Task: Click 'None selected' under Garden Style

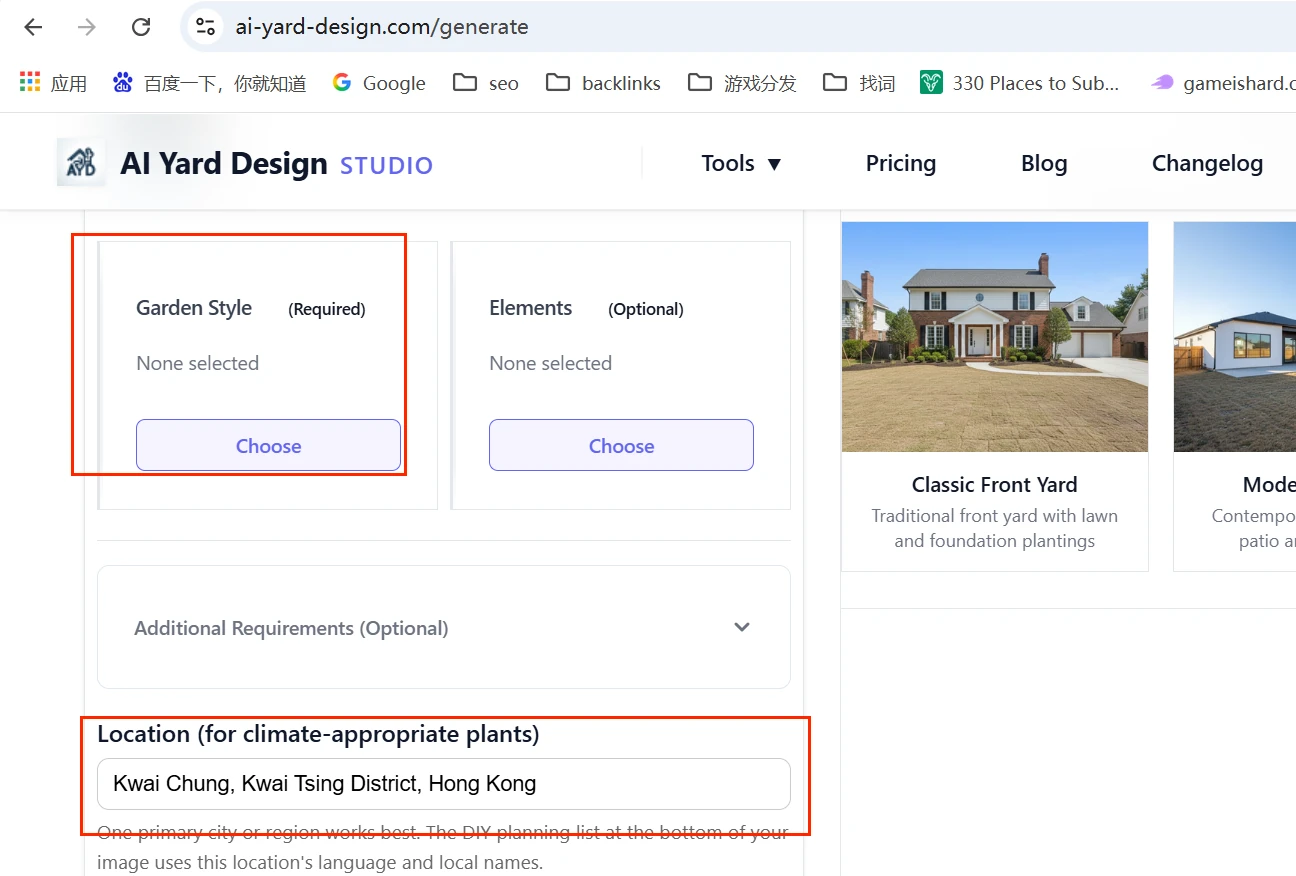Action: tap(198, 363)
